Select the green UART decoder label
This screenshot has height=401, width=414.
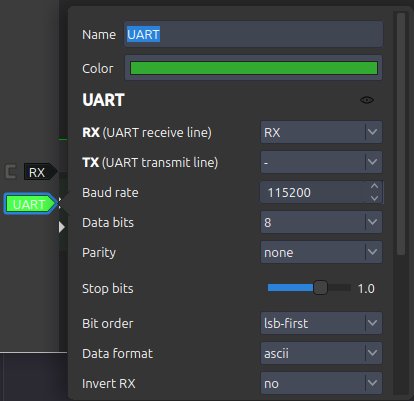[x=30, y=204]
